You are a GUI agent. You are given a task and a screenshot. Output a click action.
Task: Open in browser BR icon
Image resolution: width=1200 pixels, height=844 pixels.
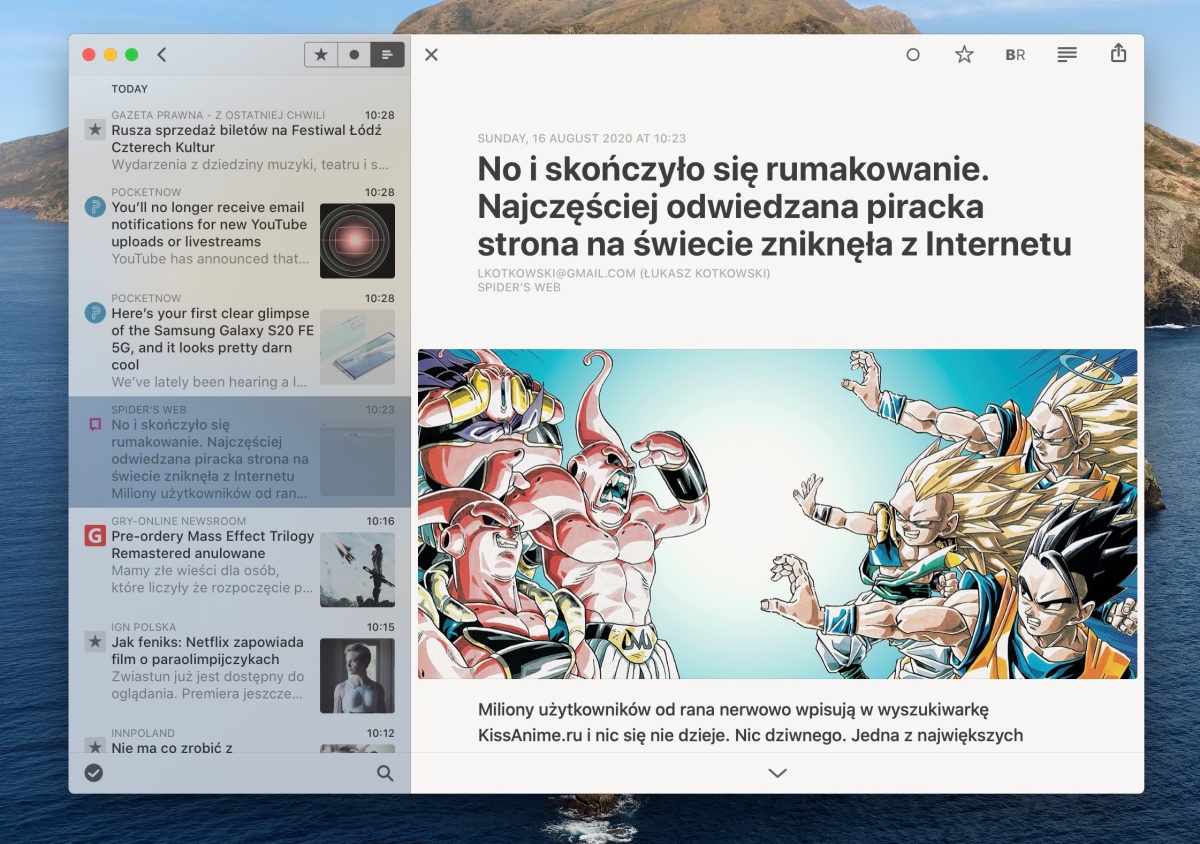1015,55
